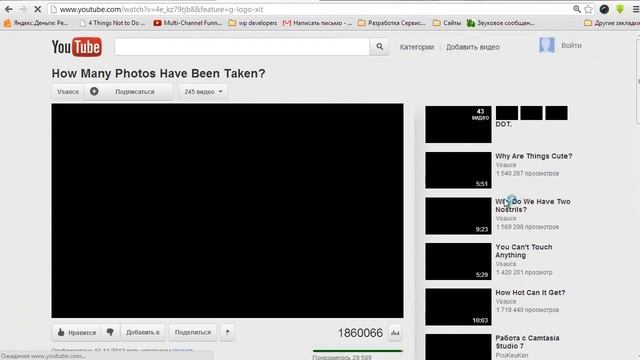
Task: Click the view count 1860066
Action: pyautogui.click(x=360, y=333)
